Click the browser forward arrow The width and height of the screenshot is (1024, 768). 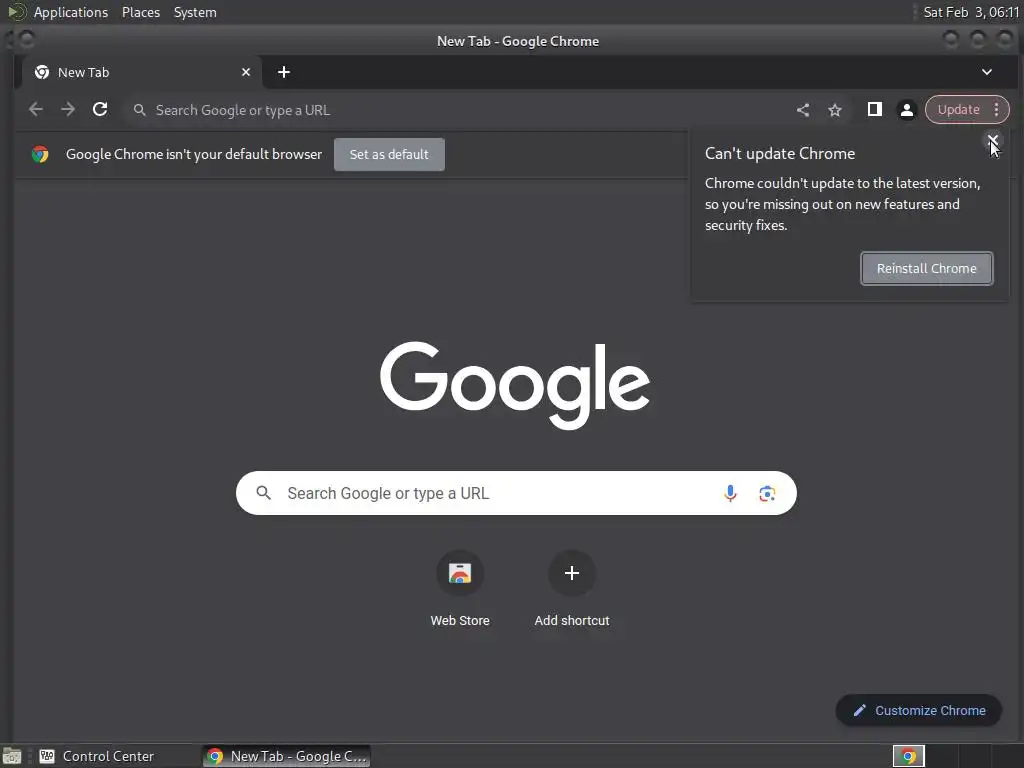[x=68, y=110]
